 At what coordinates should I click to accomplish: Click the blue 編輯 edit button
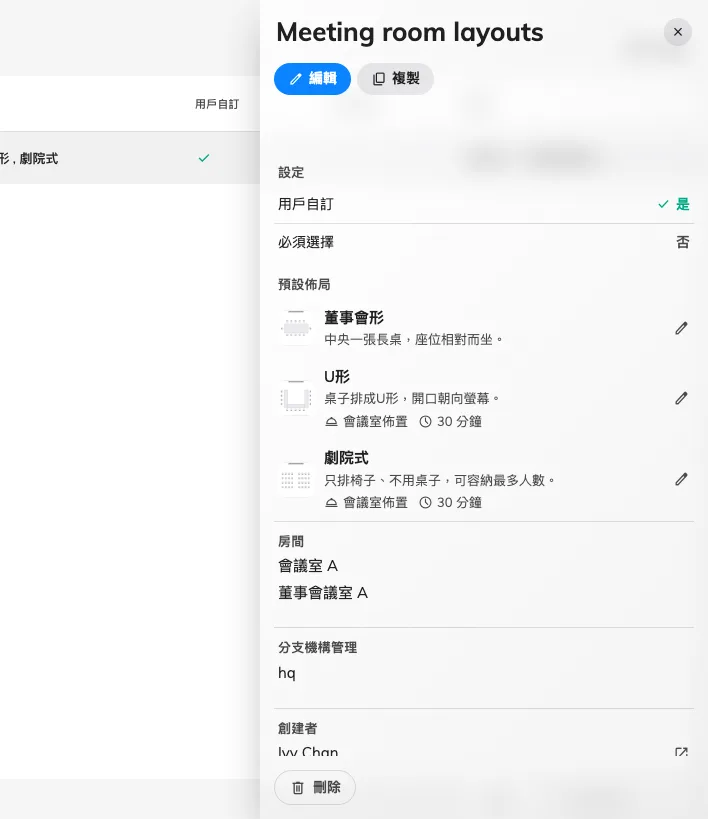coord(312,79)
